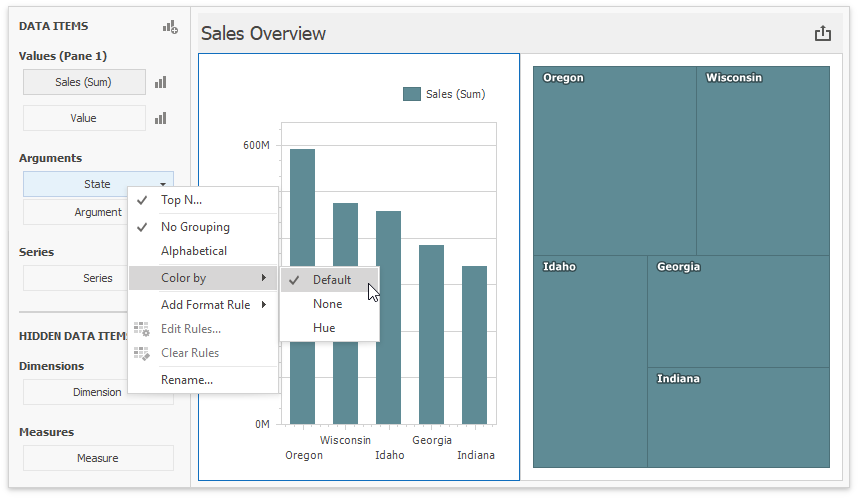The width and height of the screenshot is (858, 498).
Task: Click the add pane icon beside Data Items
Action: (170, 27)
